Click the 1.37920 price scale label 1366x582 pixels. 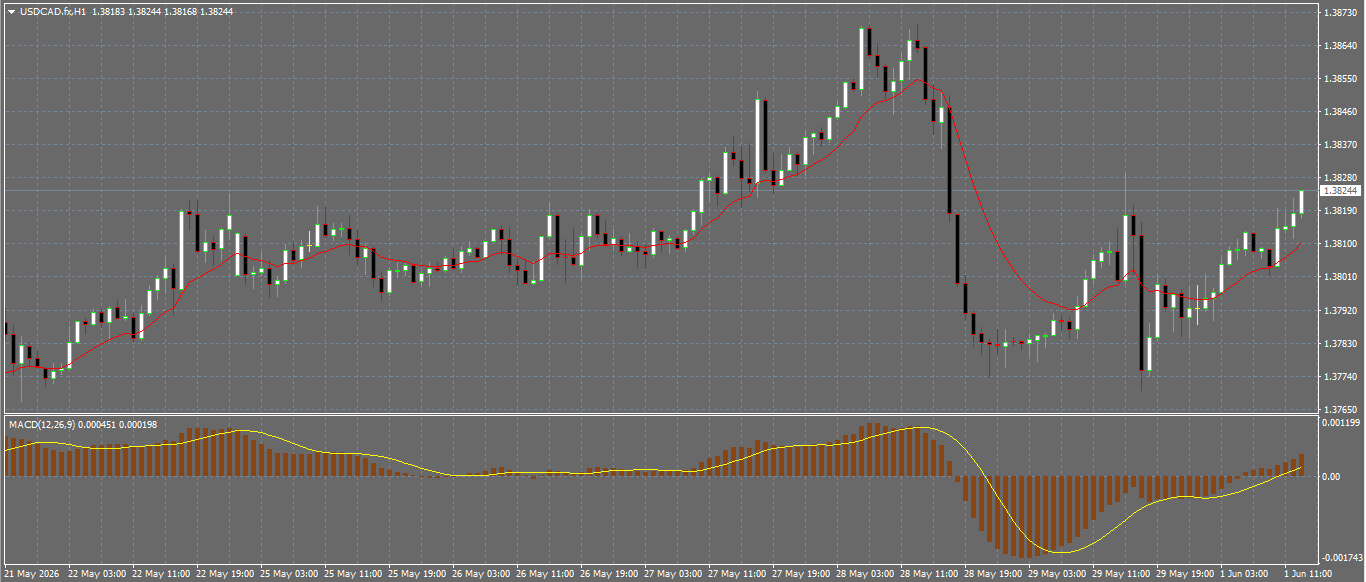1339,310
